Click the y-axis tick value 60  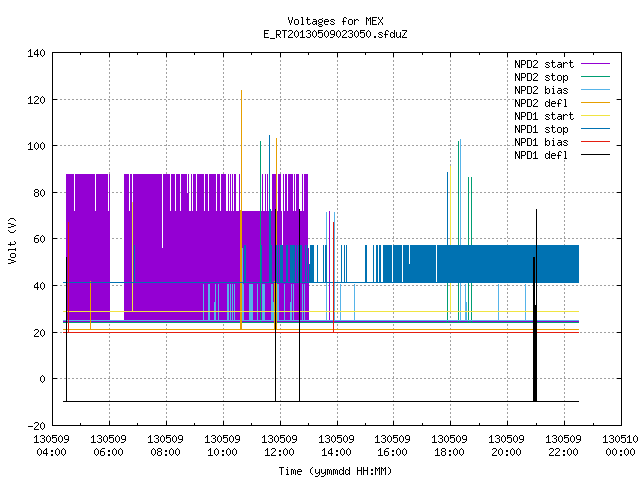(x=40, y=239)
